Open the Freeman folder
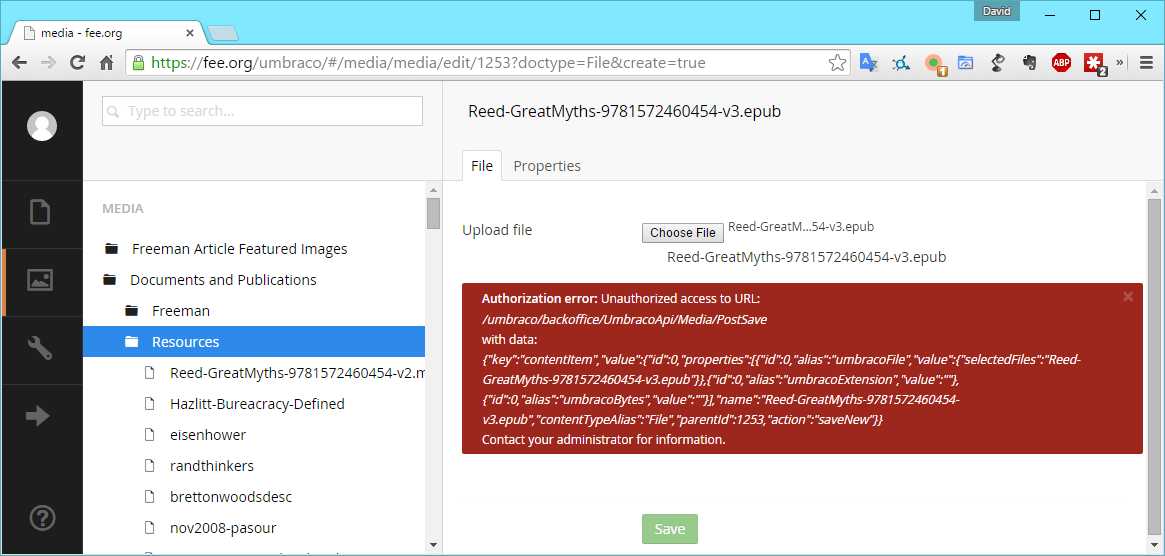This screenshot has height=556, width=1165. [181, 311]
